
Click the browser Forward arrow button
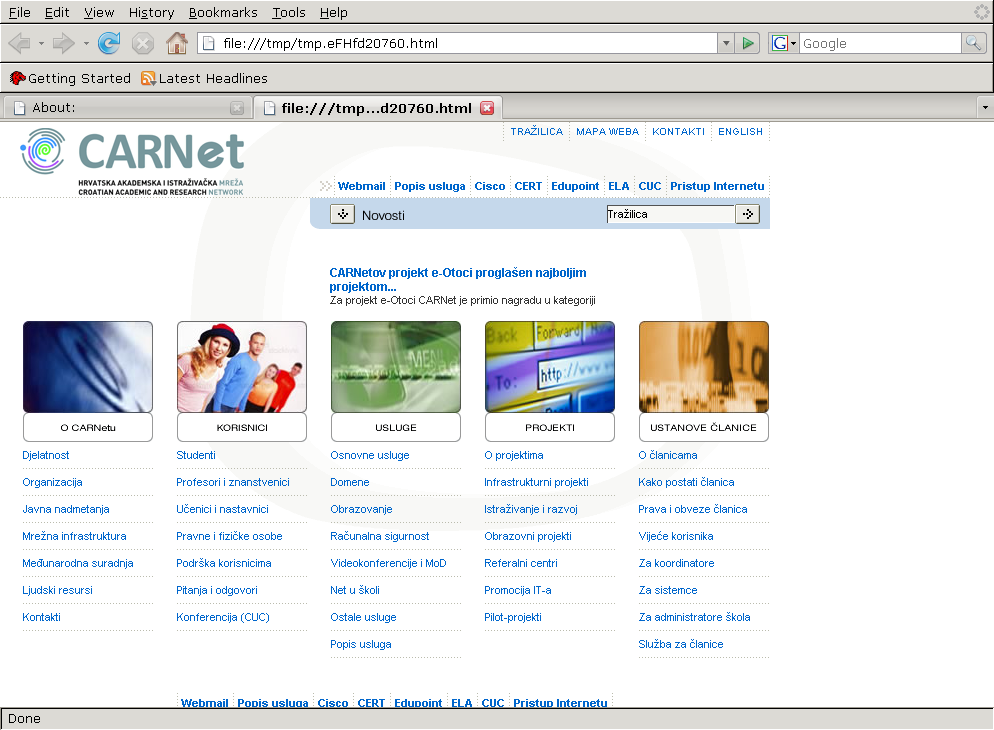tap(63, 43)
